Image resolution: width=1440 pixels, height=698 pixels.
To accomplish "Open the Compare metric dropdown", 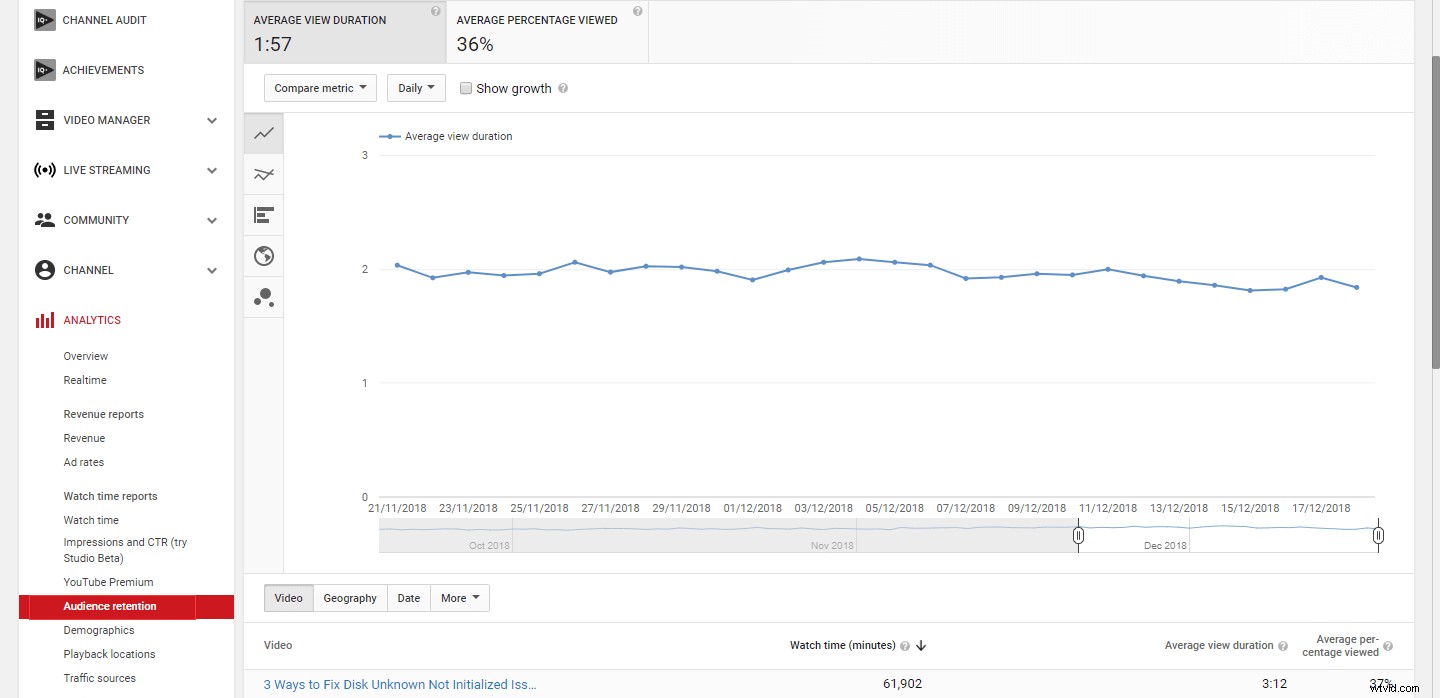I will coord(319,88).
